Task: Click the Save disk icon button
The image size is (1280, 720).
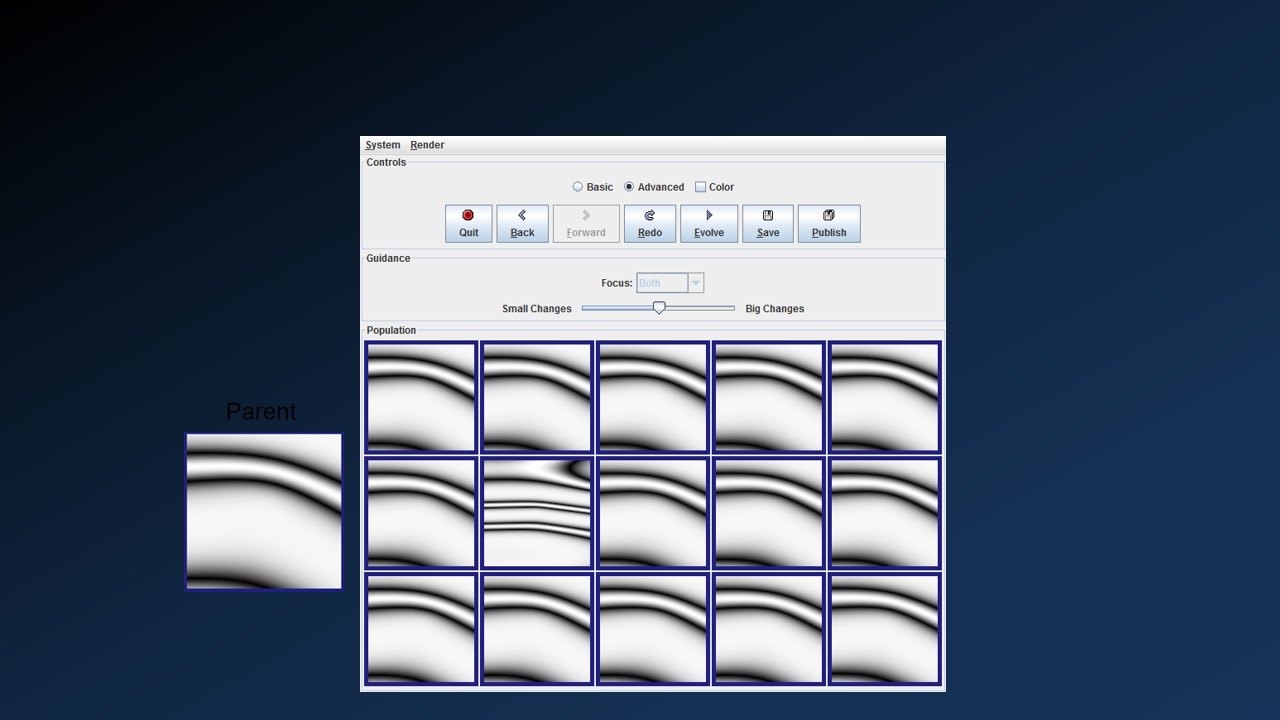Action: coord(768,223)
